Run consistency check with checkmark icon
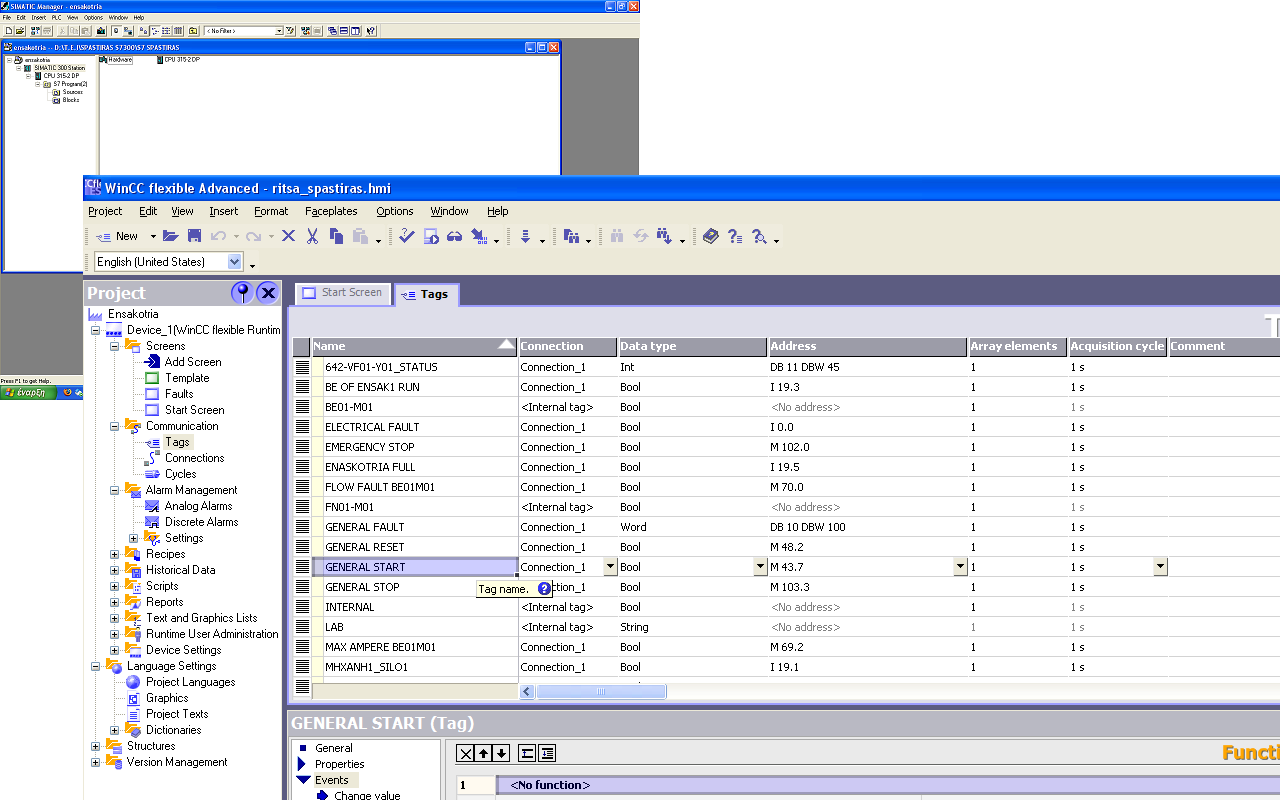The image size is (1280, 800). tap(406, 236)
